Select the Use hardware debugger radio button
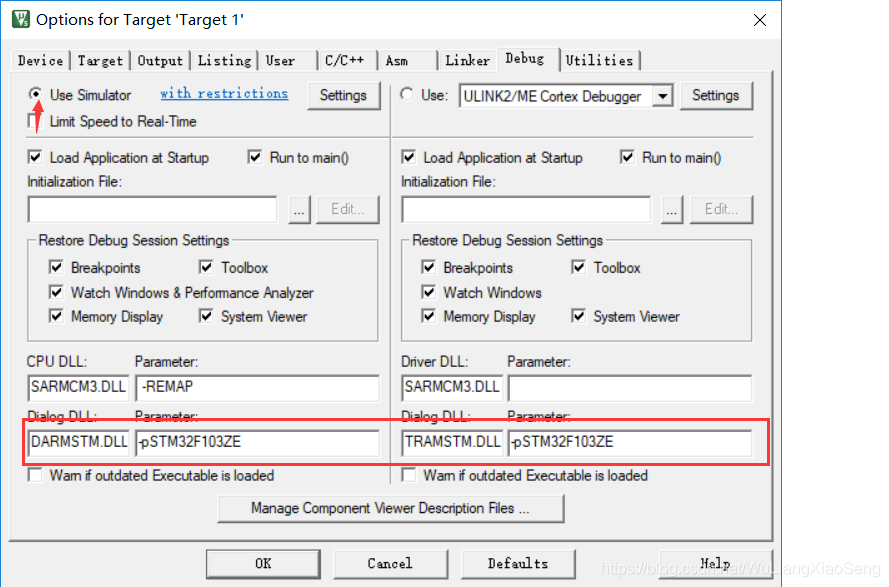This screenshot has width=889, height=587. click(x=407, y=94)
